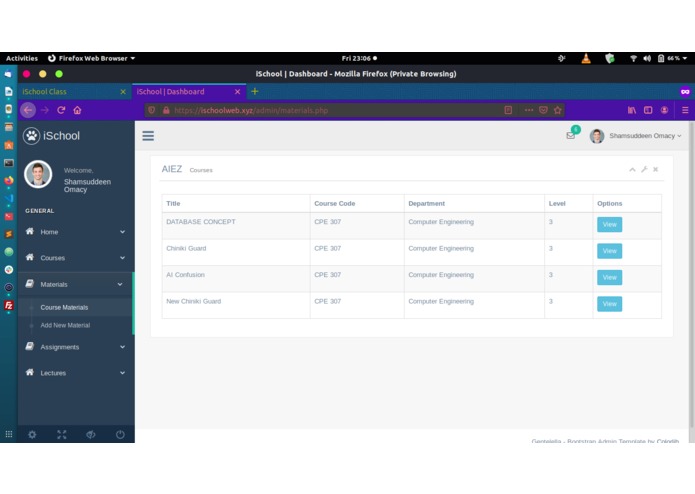Click the Colorlib footer link
This screenshot has height=494, width=695.
(668, 441)
